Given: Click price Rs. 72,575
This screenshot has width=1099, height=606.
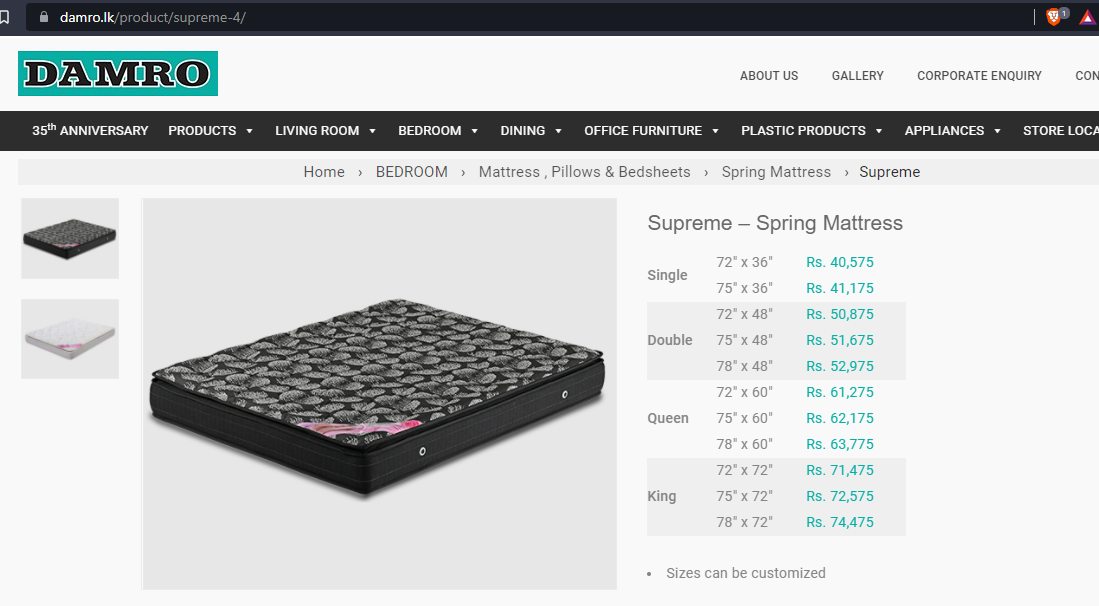Looking at the screenshot, I should 840,495.
